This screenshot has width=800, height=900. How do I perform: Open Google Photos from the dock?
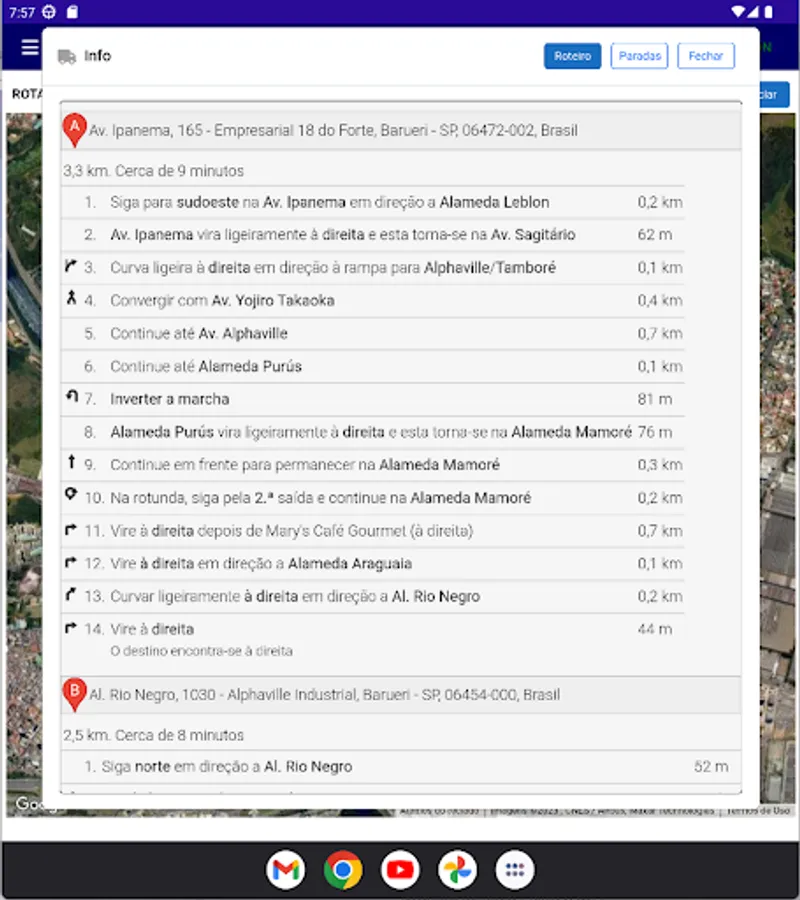(x=457, y=870)
